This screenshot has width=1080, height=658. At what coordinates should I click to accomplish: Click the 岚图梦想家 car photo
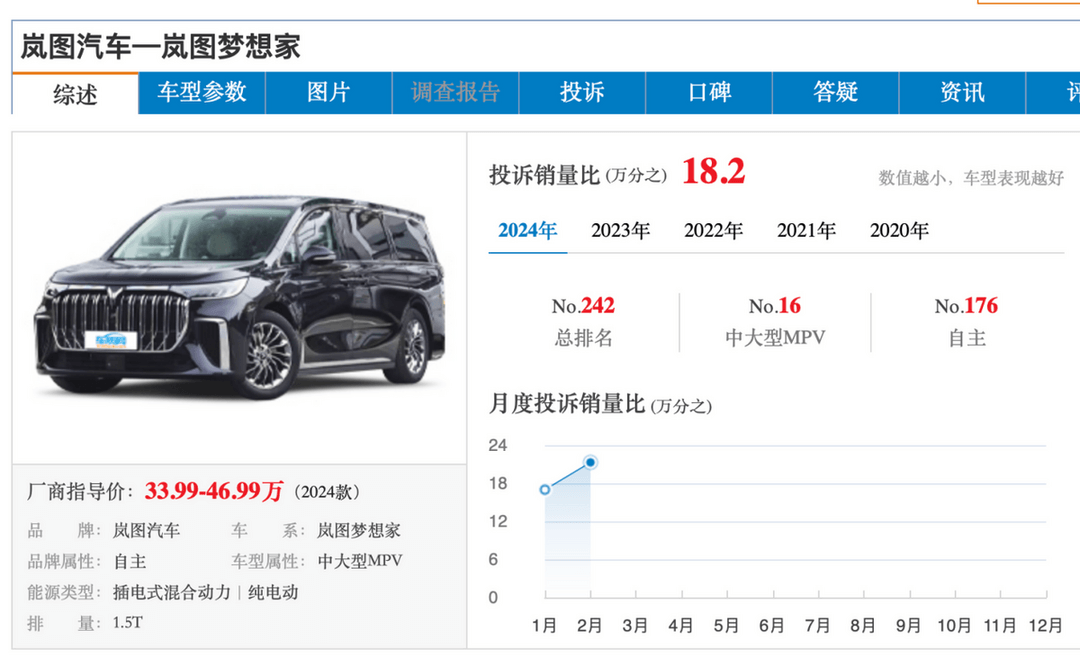[x=240, y=296]
